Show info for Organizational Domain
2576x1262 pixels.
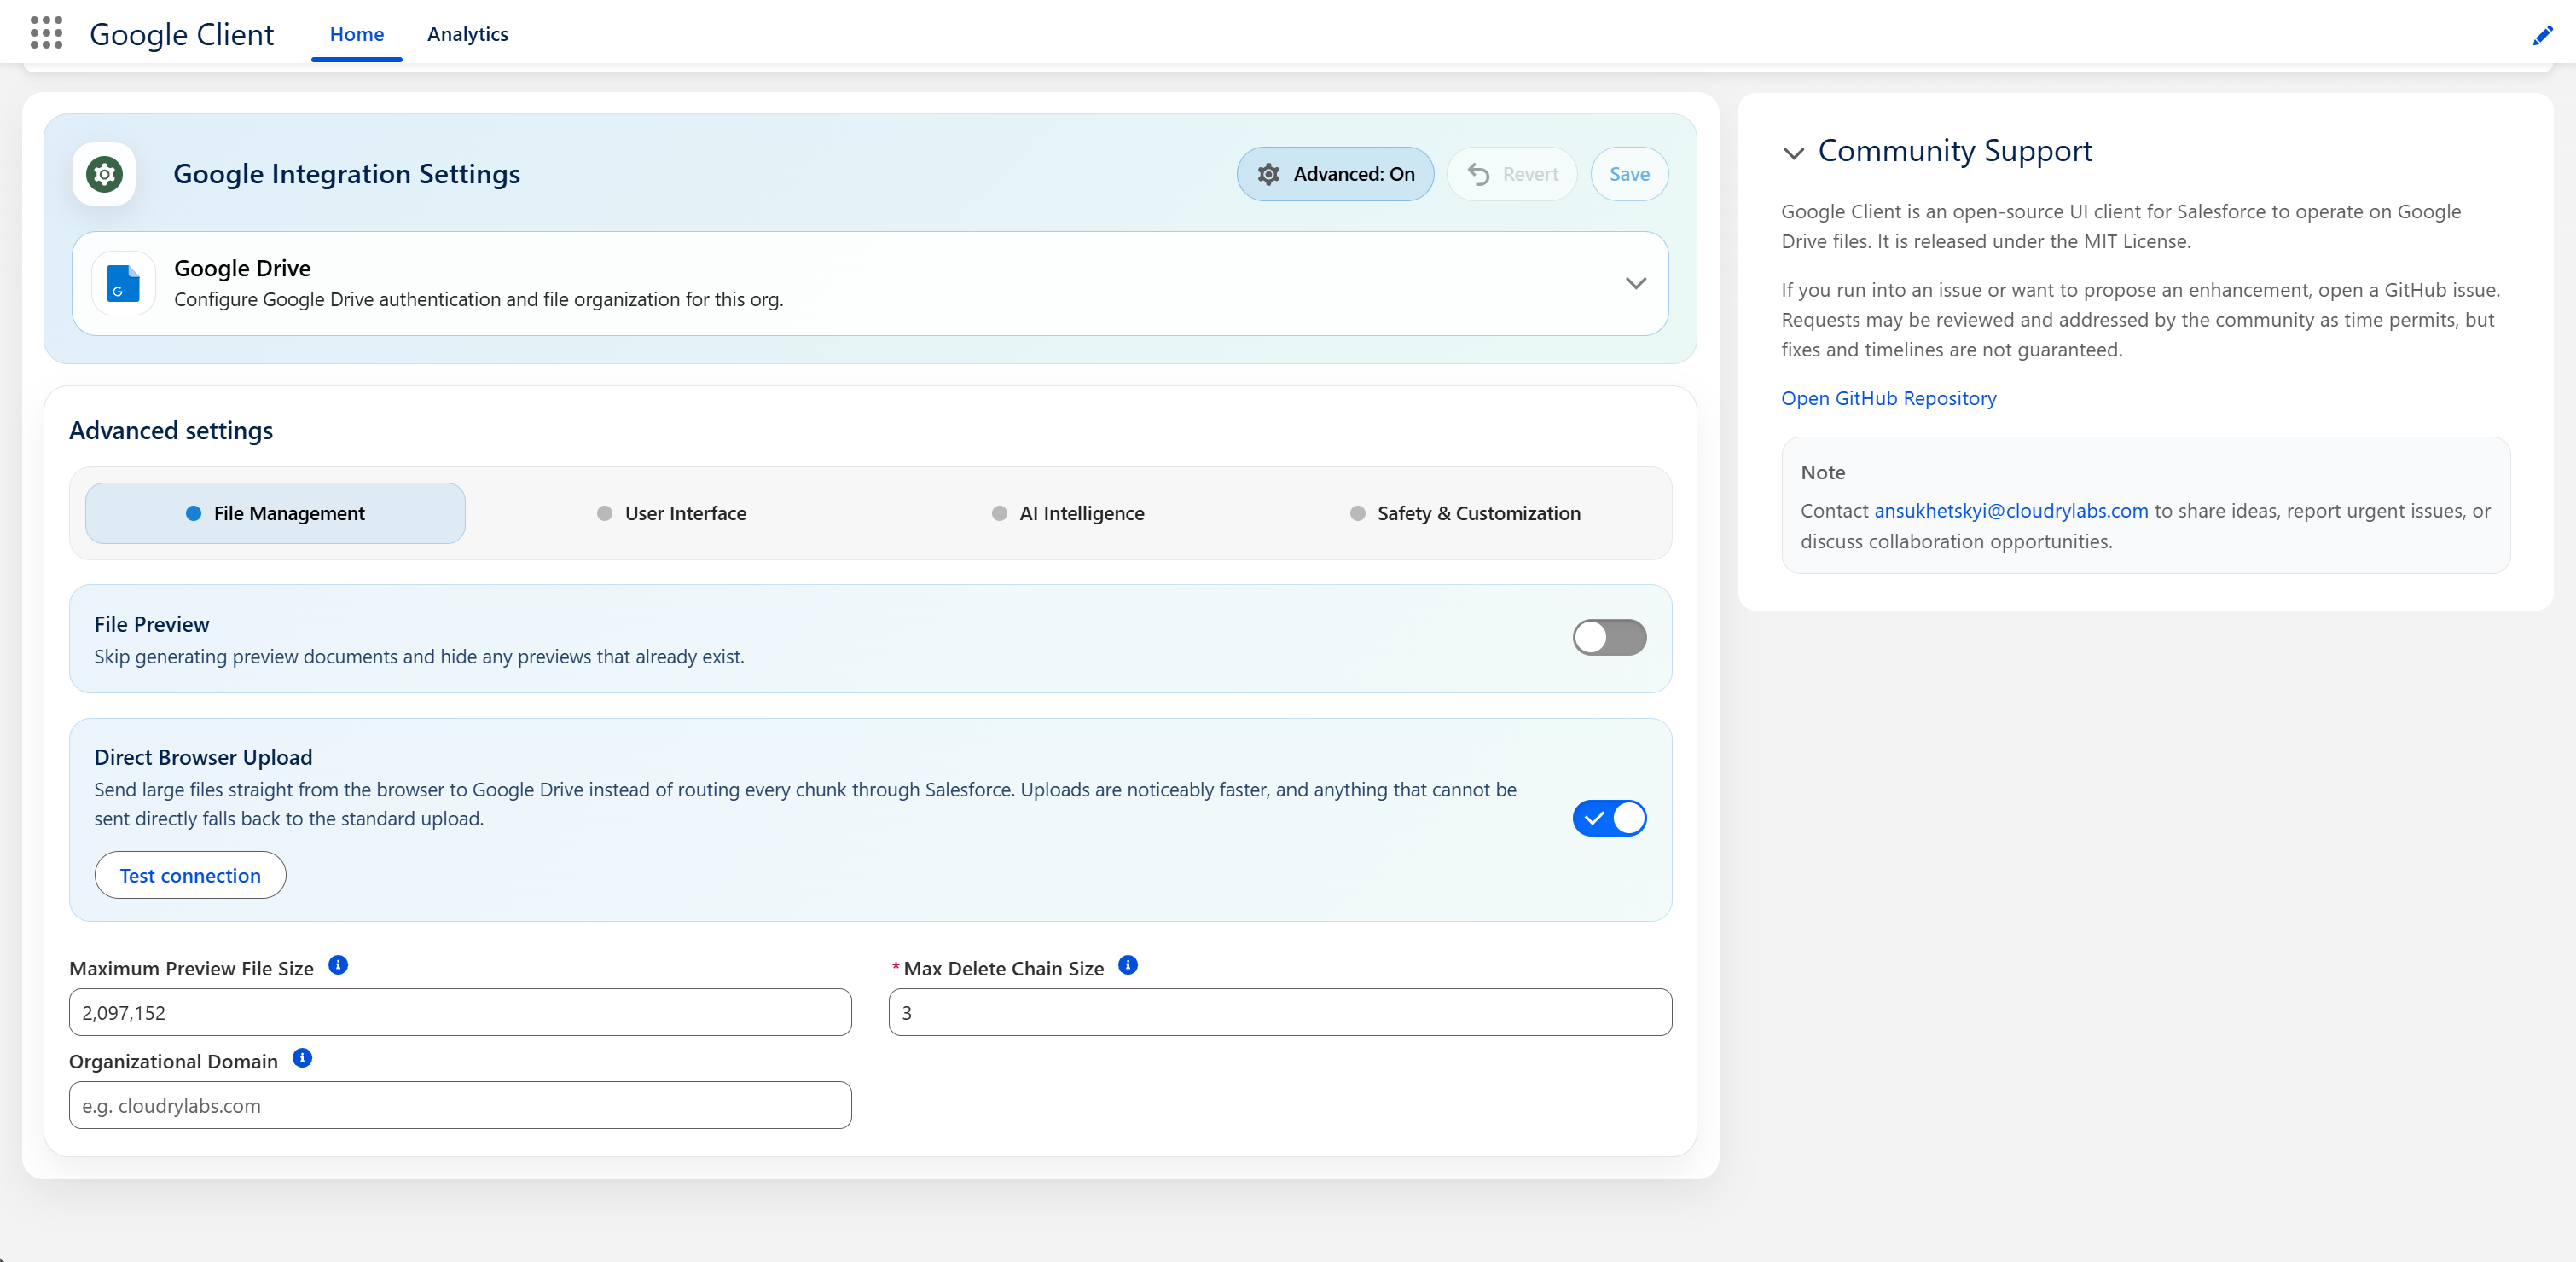[x=302, y=1058]
